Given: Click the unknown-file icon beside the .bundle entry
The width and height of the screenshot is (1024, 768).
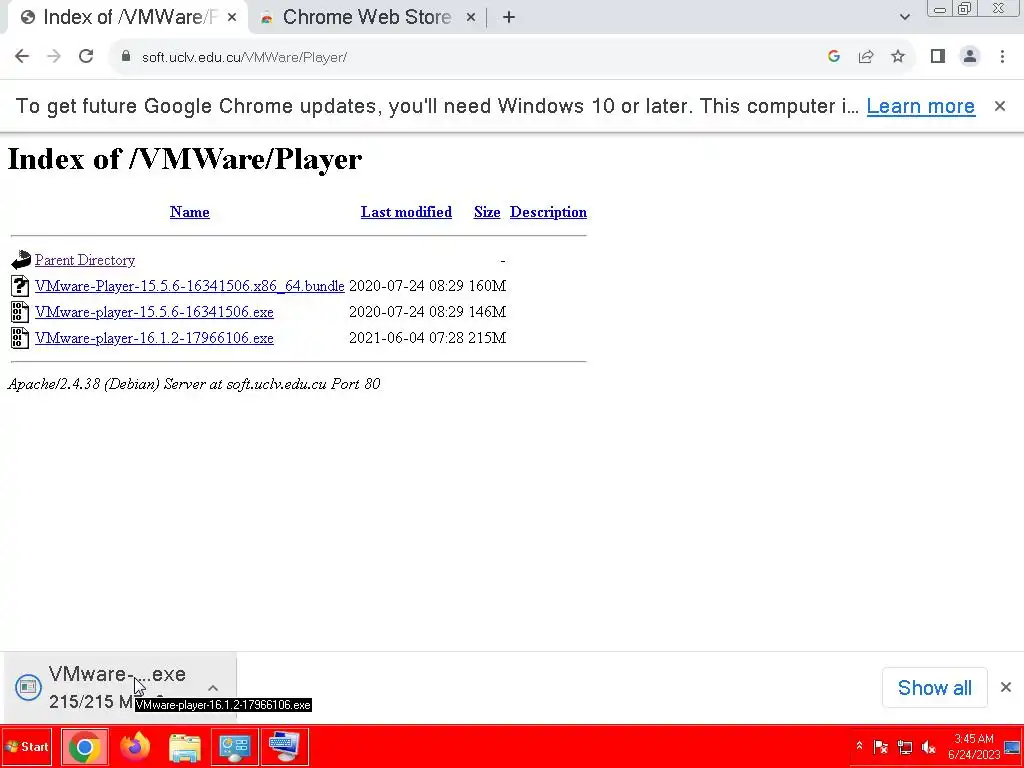Looking at the screenshot, I should (20, 285).
